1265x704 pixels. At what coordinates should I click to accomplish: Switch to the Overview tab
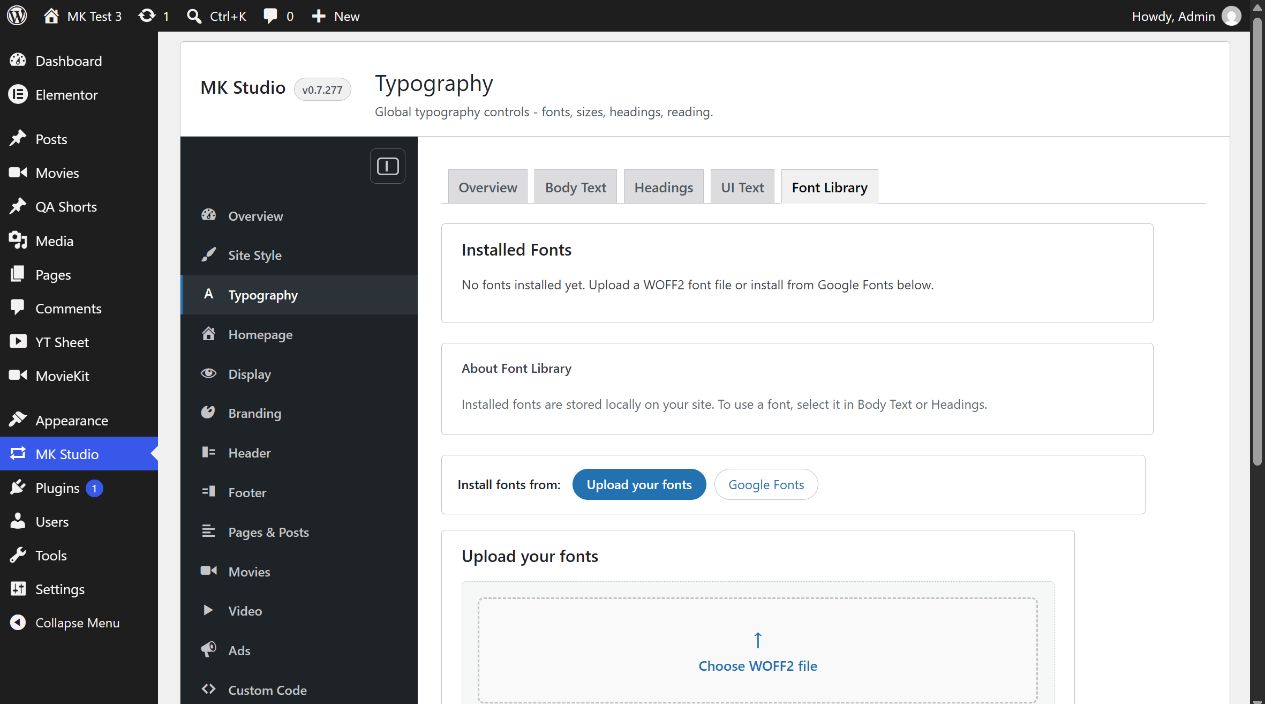(x=488, y=187)
